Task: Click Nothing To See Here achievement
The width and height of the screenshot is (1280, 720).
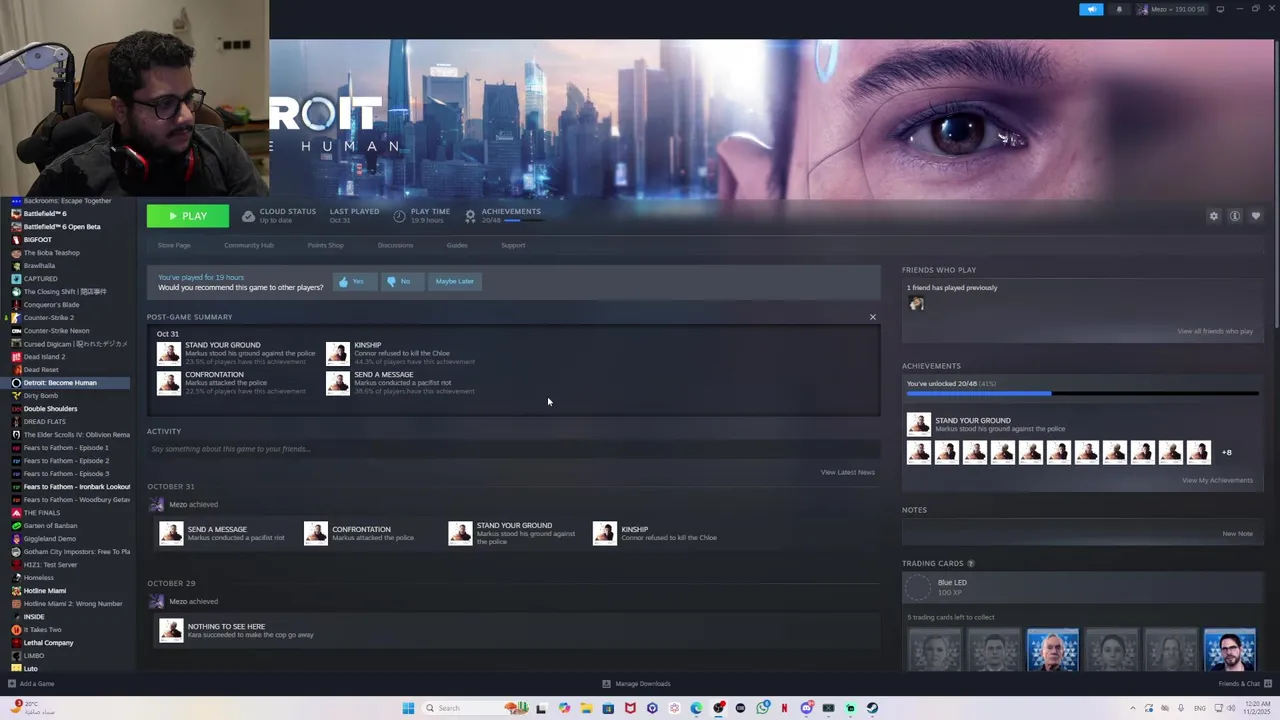Action: [237, 630]
